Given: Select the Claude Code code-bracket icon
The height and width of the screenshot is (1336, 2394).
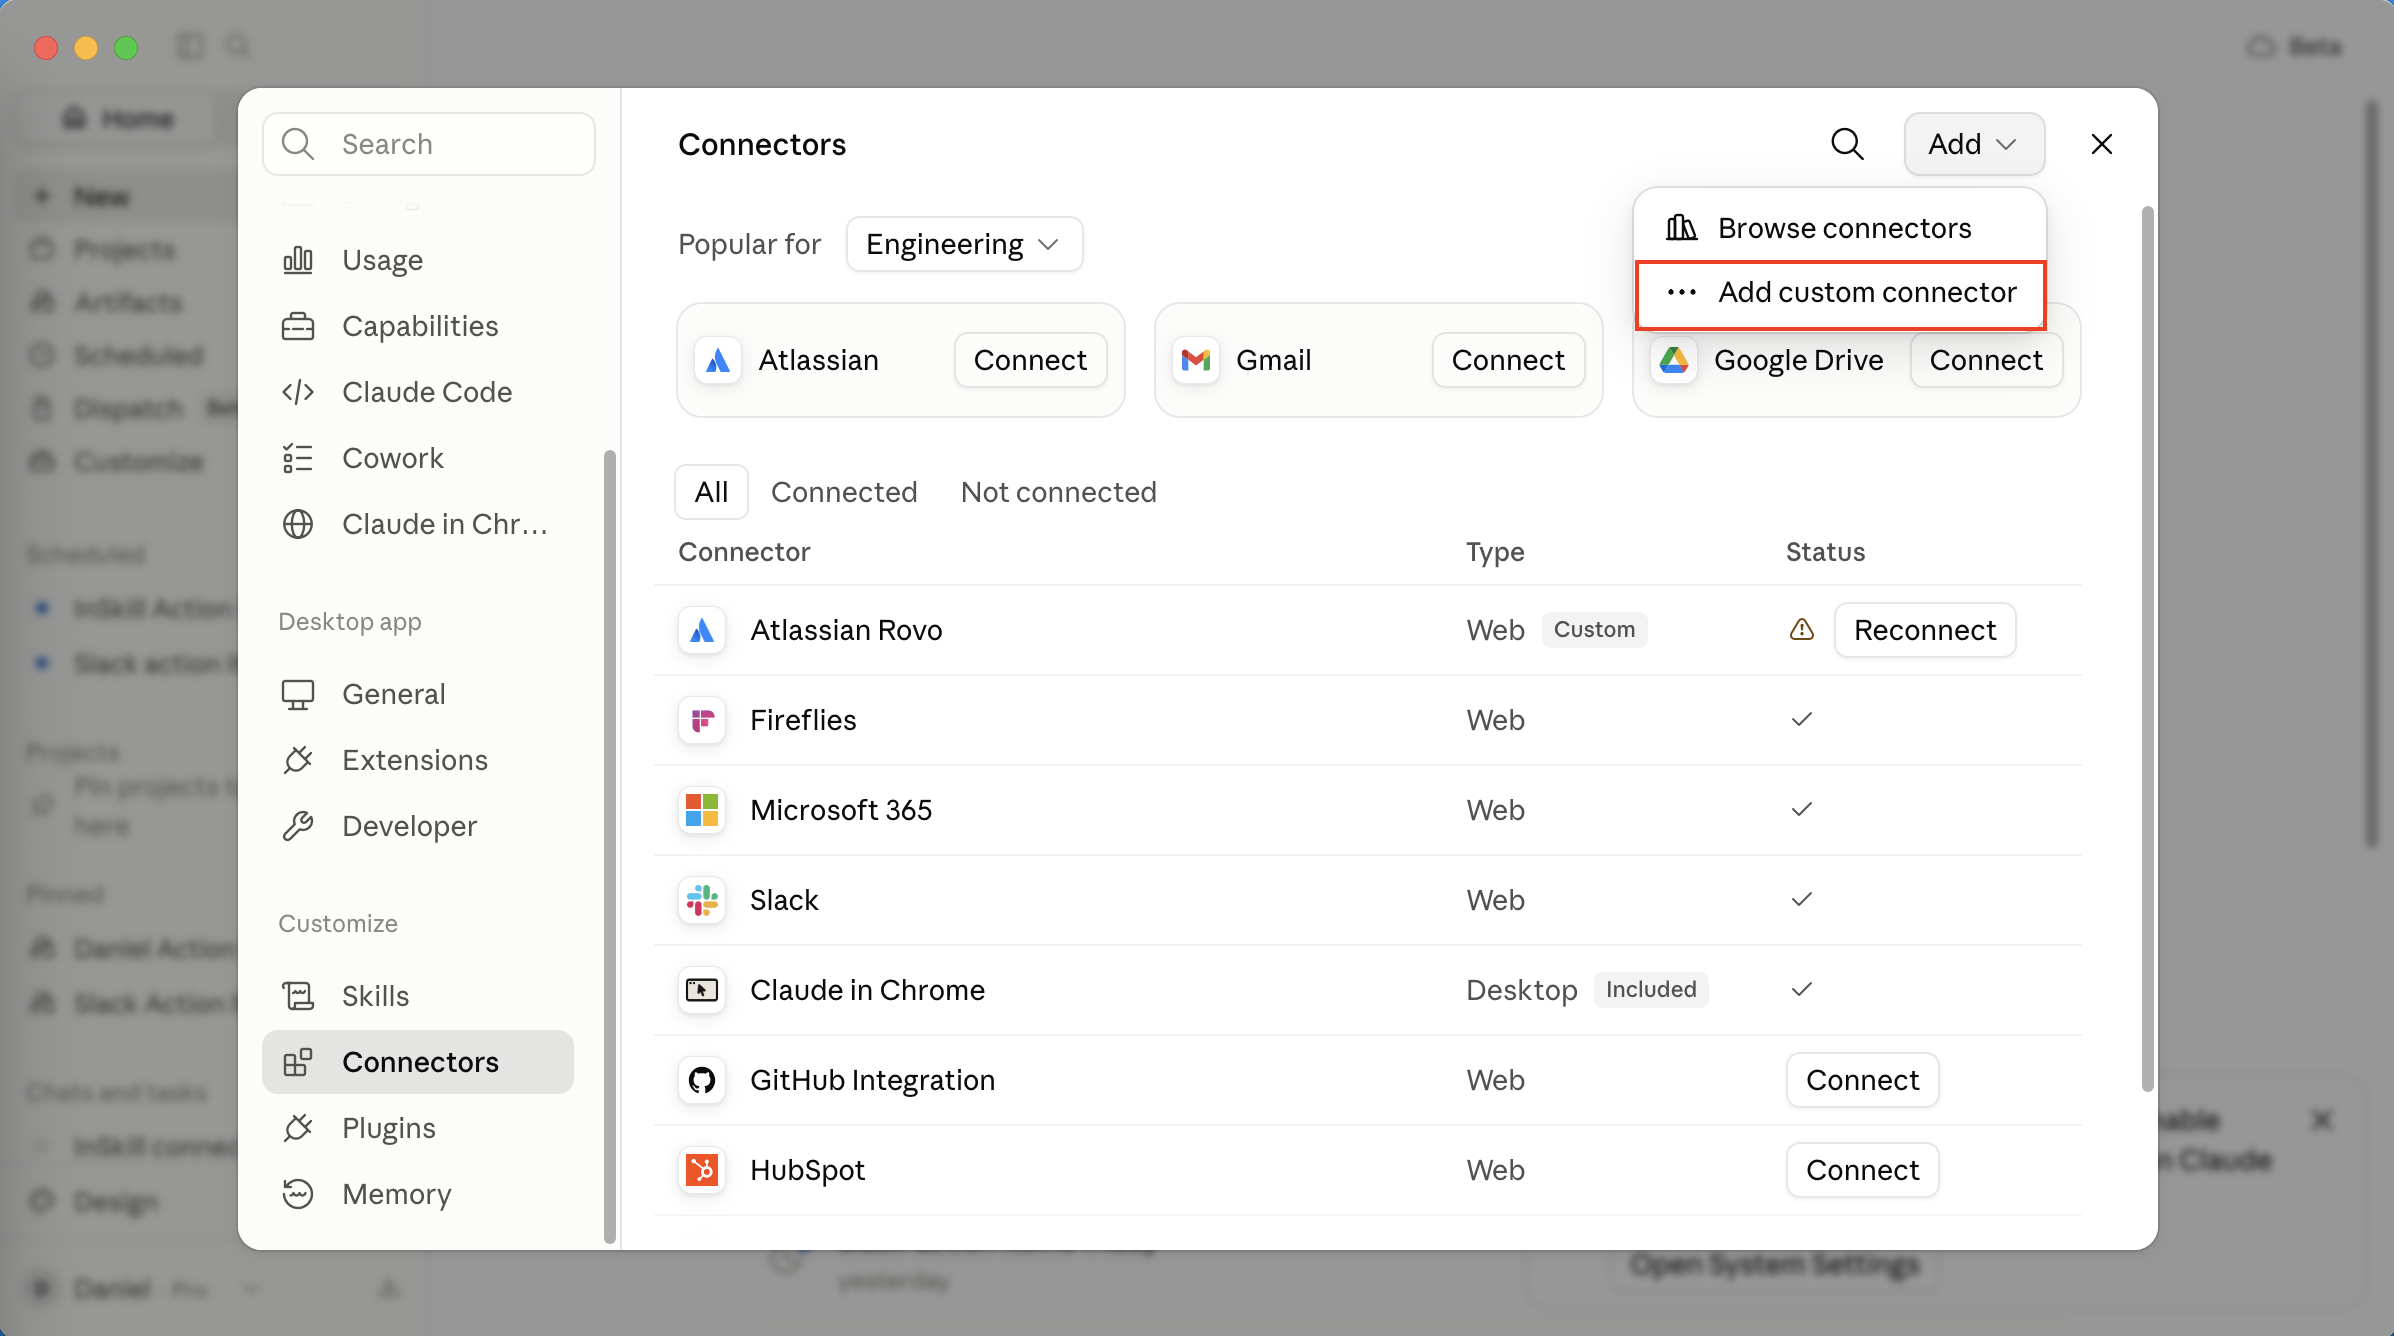Looking at the screenshot, I should click(x=298, y=392).
